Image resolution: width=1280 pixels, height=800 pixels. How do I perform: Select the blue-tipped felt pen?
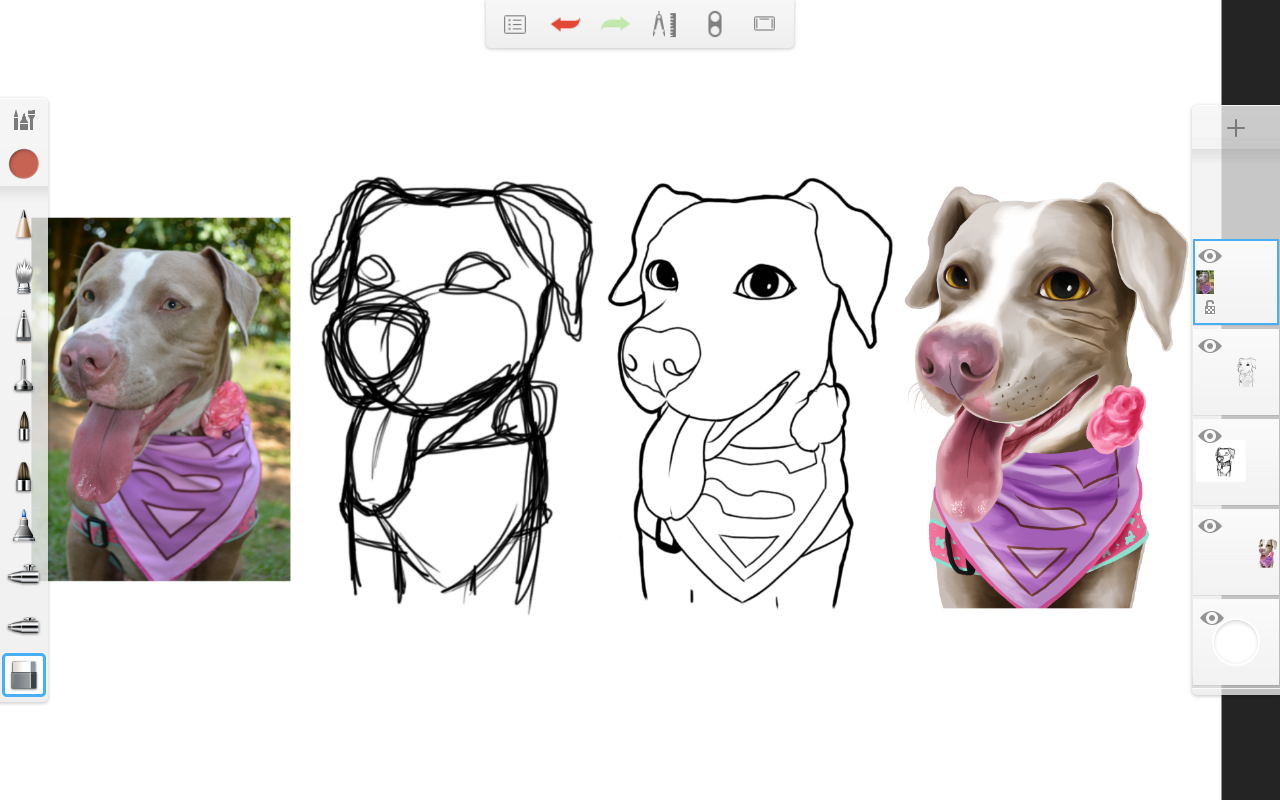pyautogui.click(x=23, y=526)
